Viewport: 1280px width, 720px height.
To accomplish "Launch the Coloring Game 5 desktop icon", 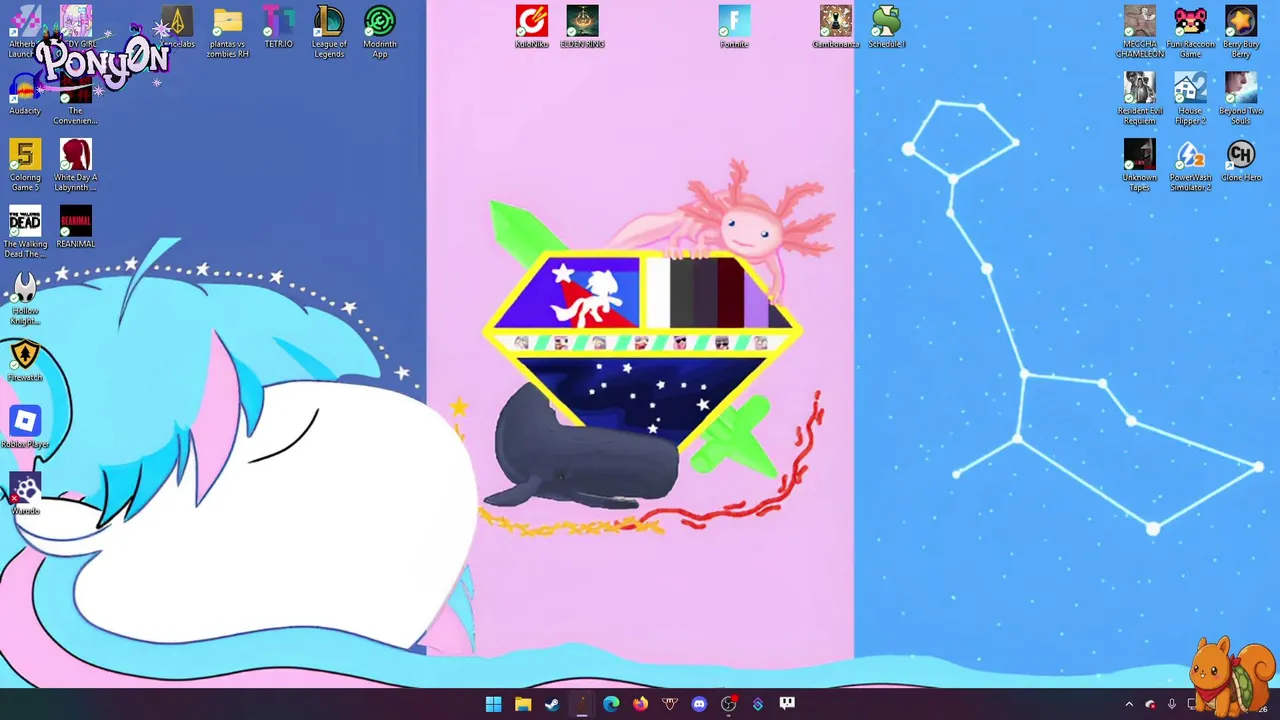I will [x=25, y=165].
